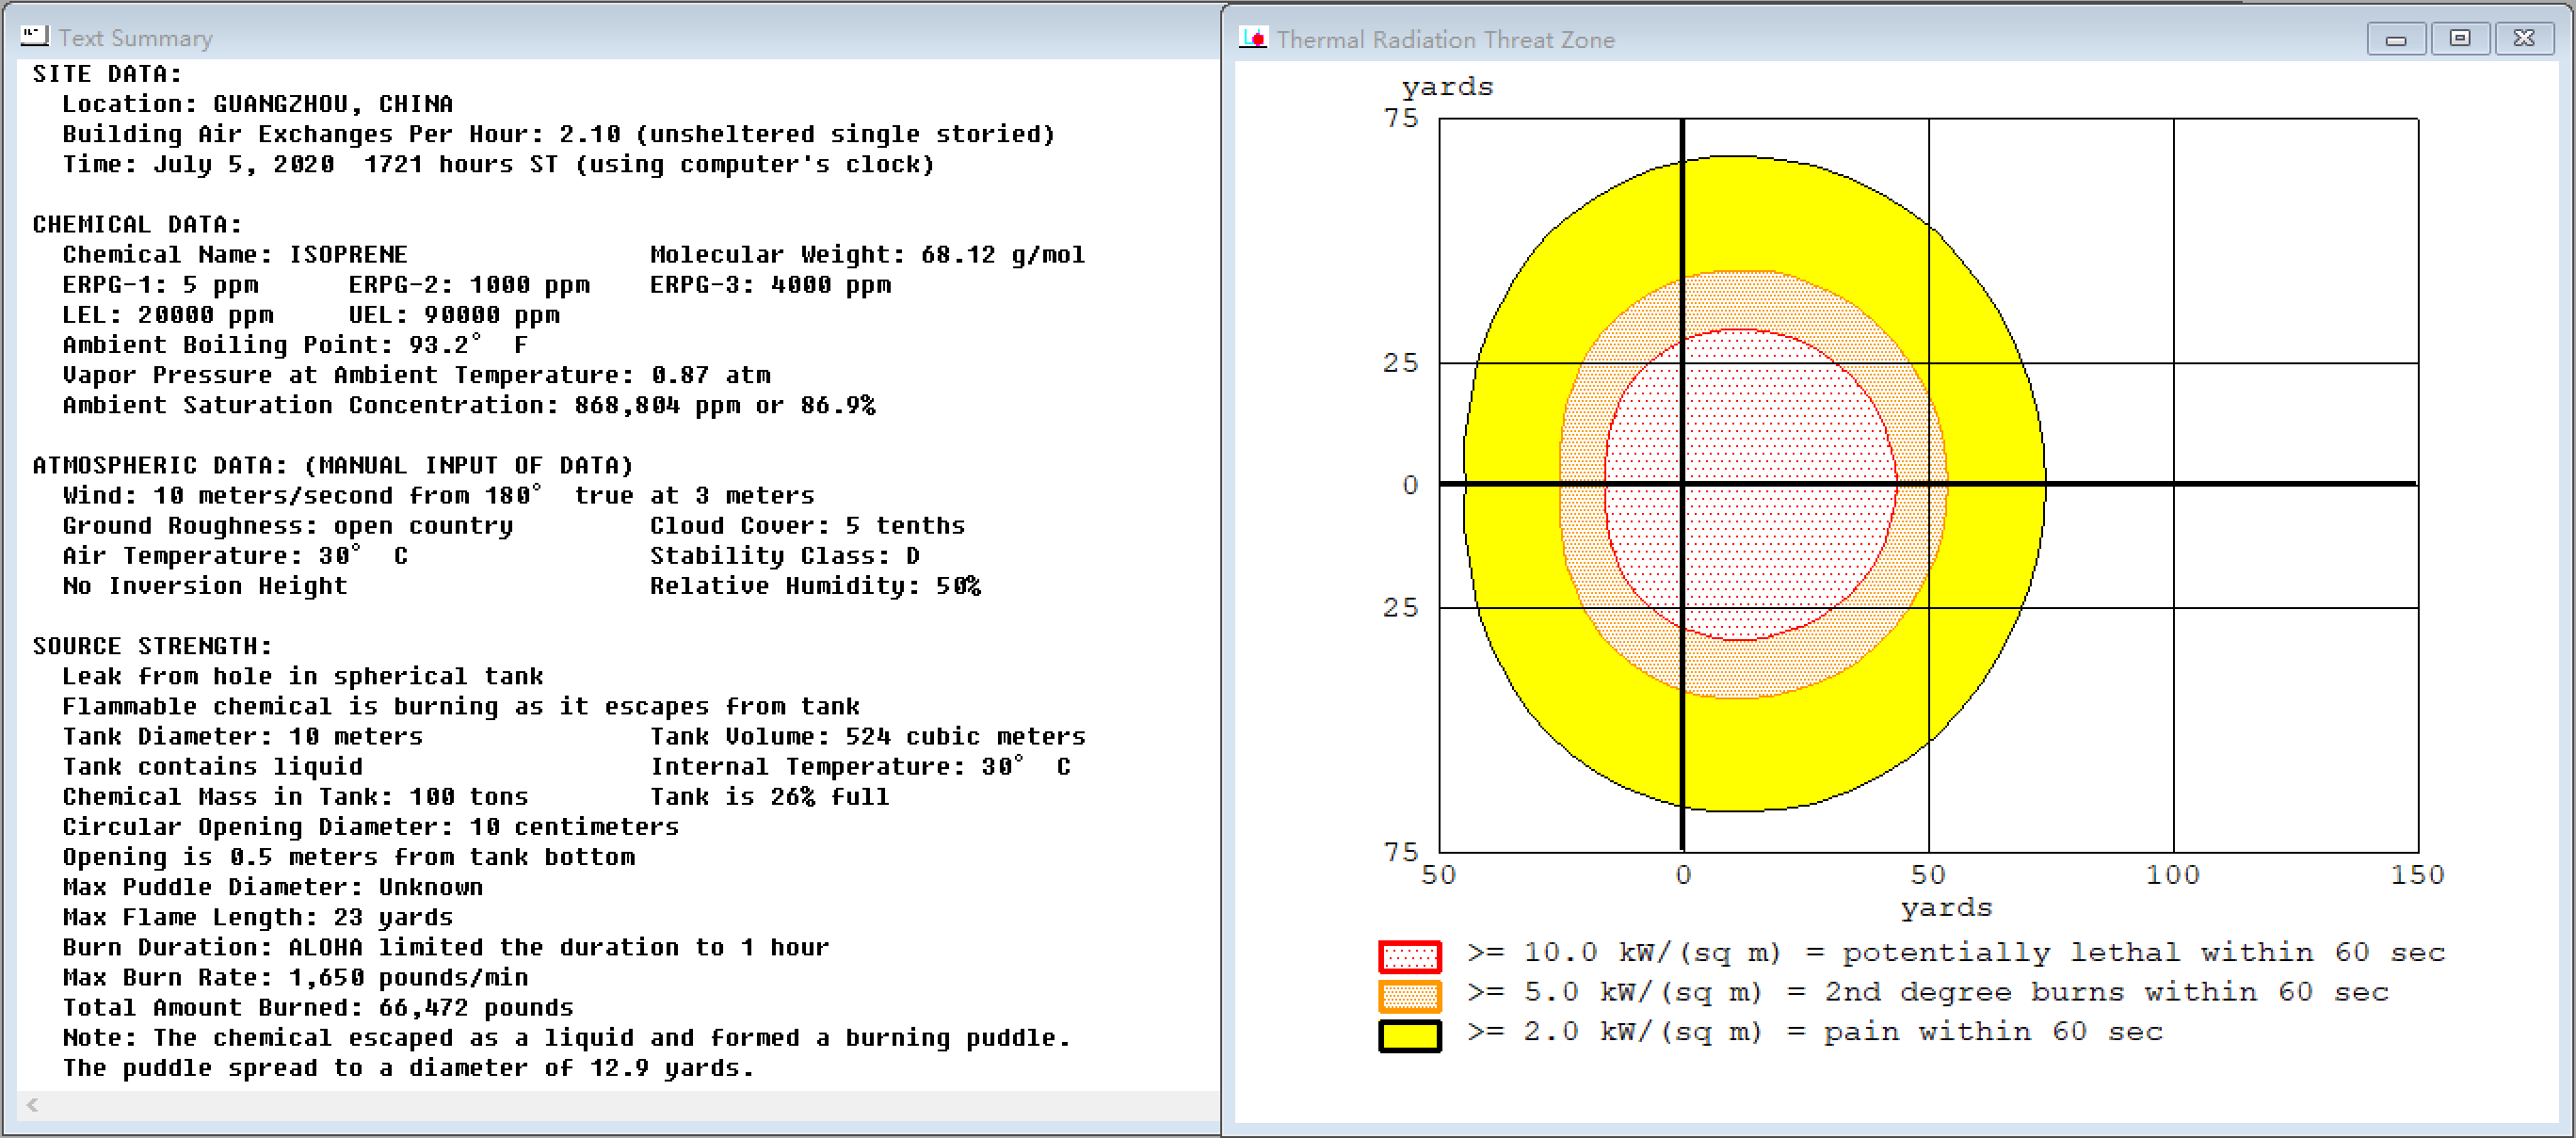Close the Thermal Radiation Threat Zone window
The width and height of the screenshot is (2576, 1138).
[2523, 39]
